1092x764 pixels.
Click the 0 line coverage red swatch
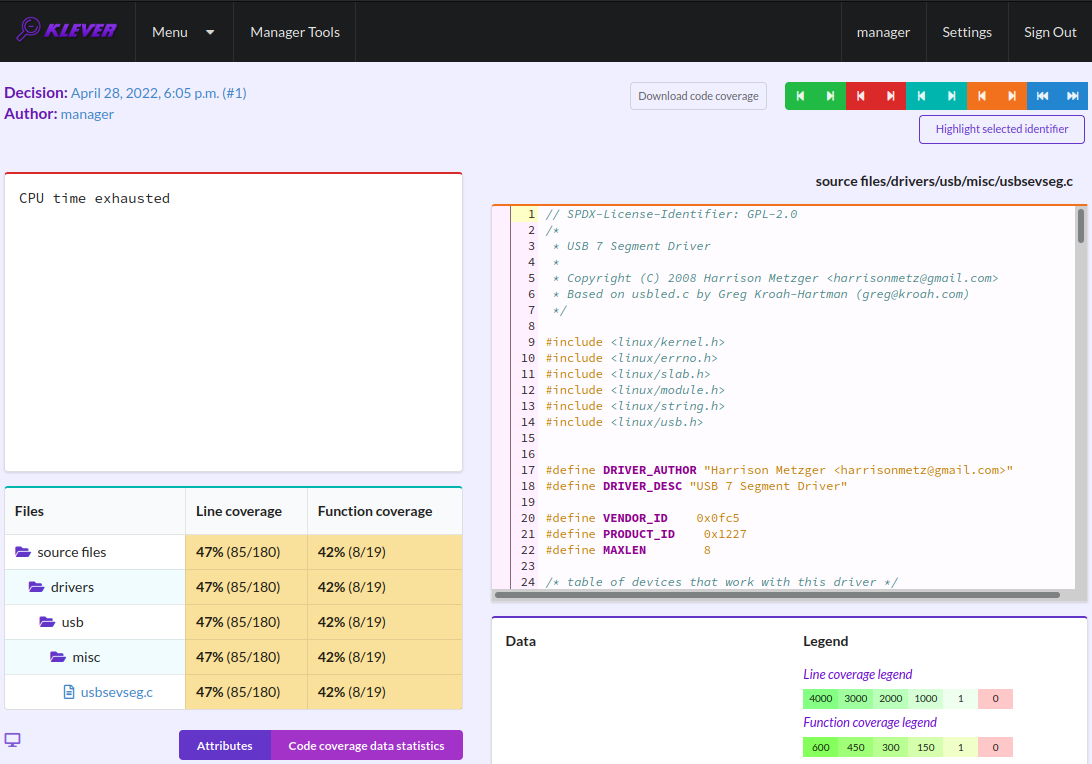pyautogui.click(x=995, y=699)
